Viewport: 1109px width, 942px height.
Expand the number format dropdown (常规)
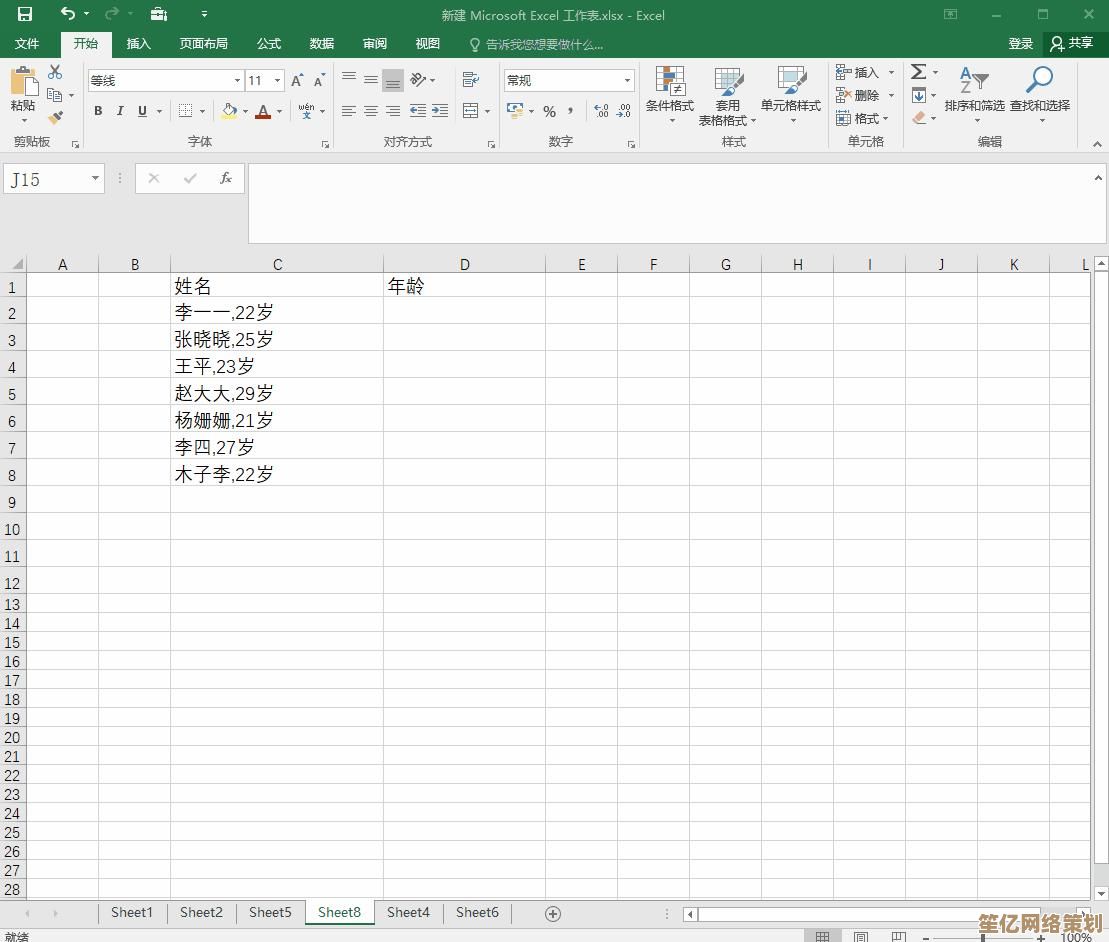[627, 81]
